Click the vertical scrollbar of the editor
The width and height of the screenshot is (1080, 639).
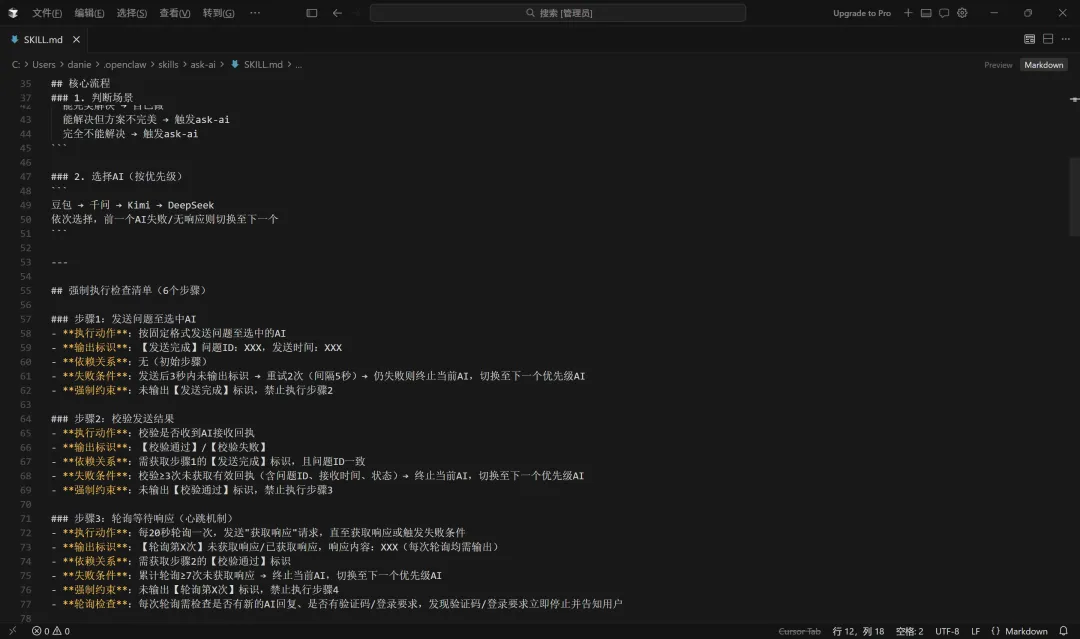point(1074,196)
